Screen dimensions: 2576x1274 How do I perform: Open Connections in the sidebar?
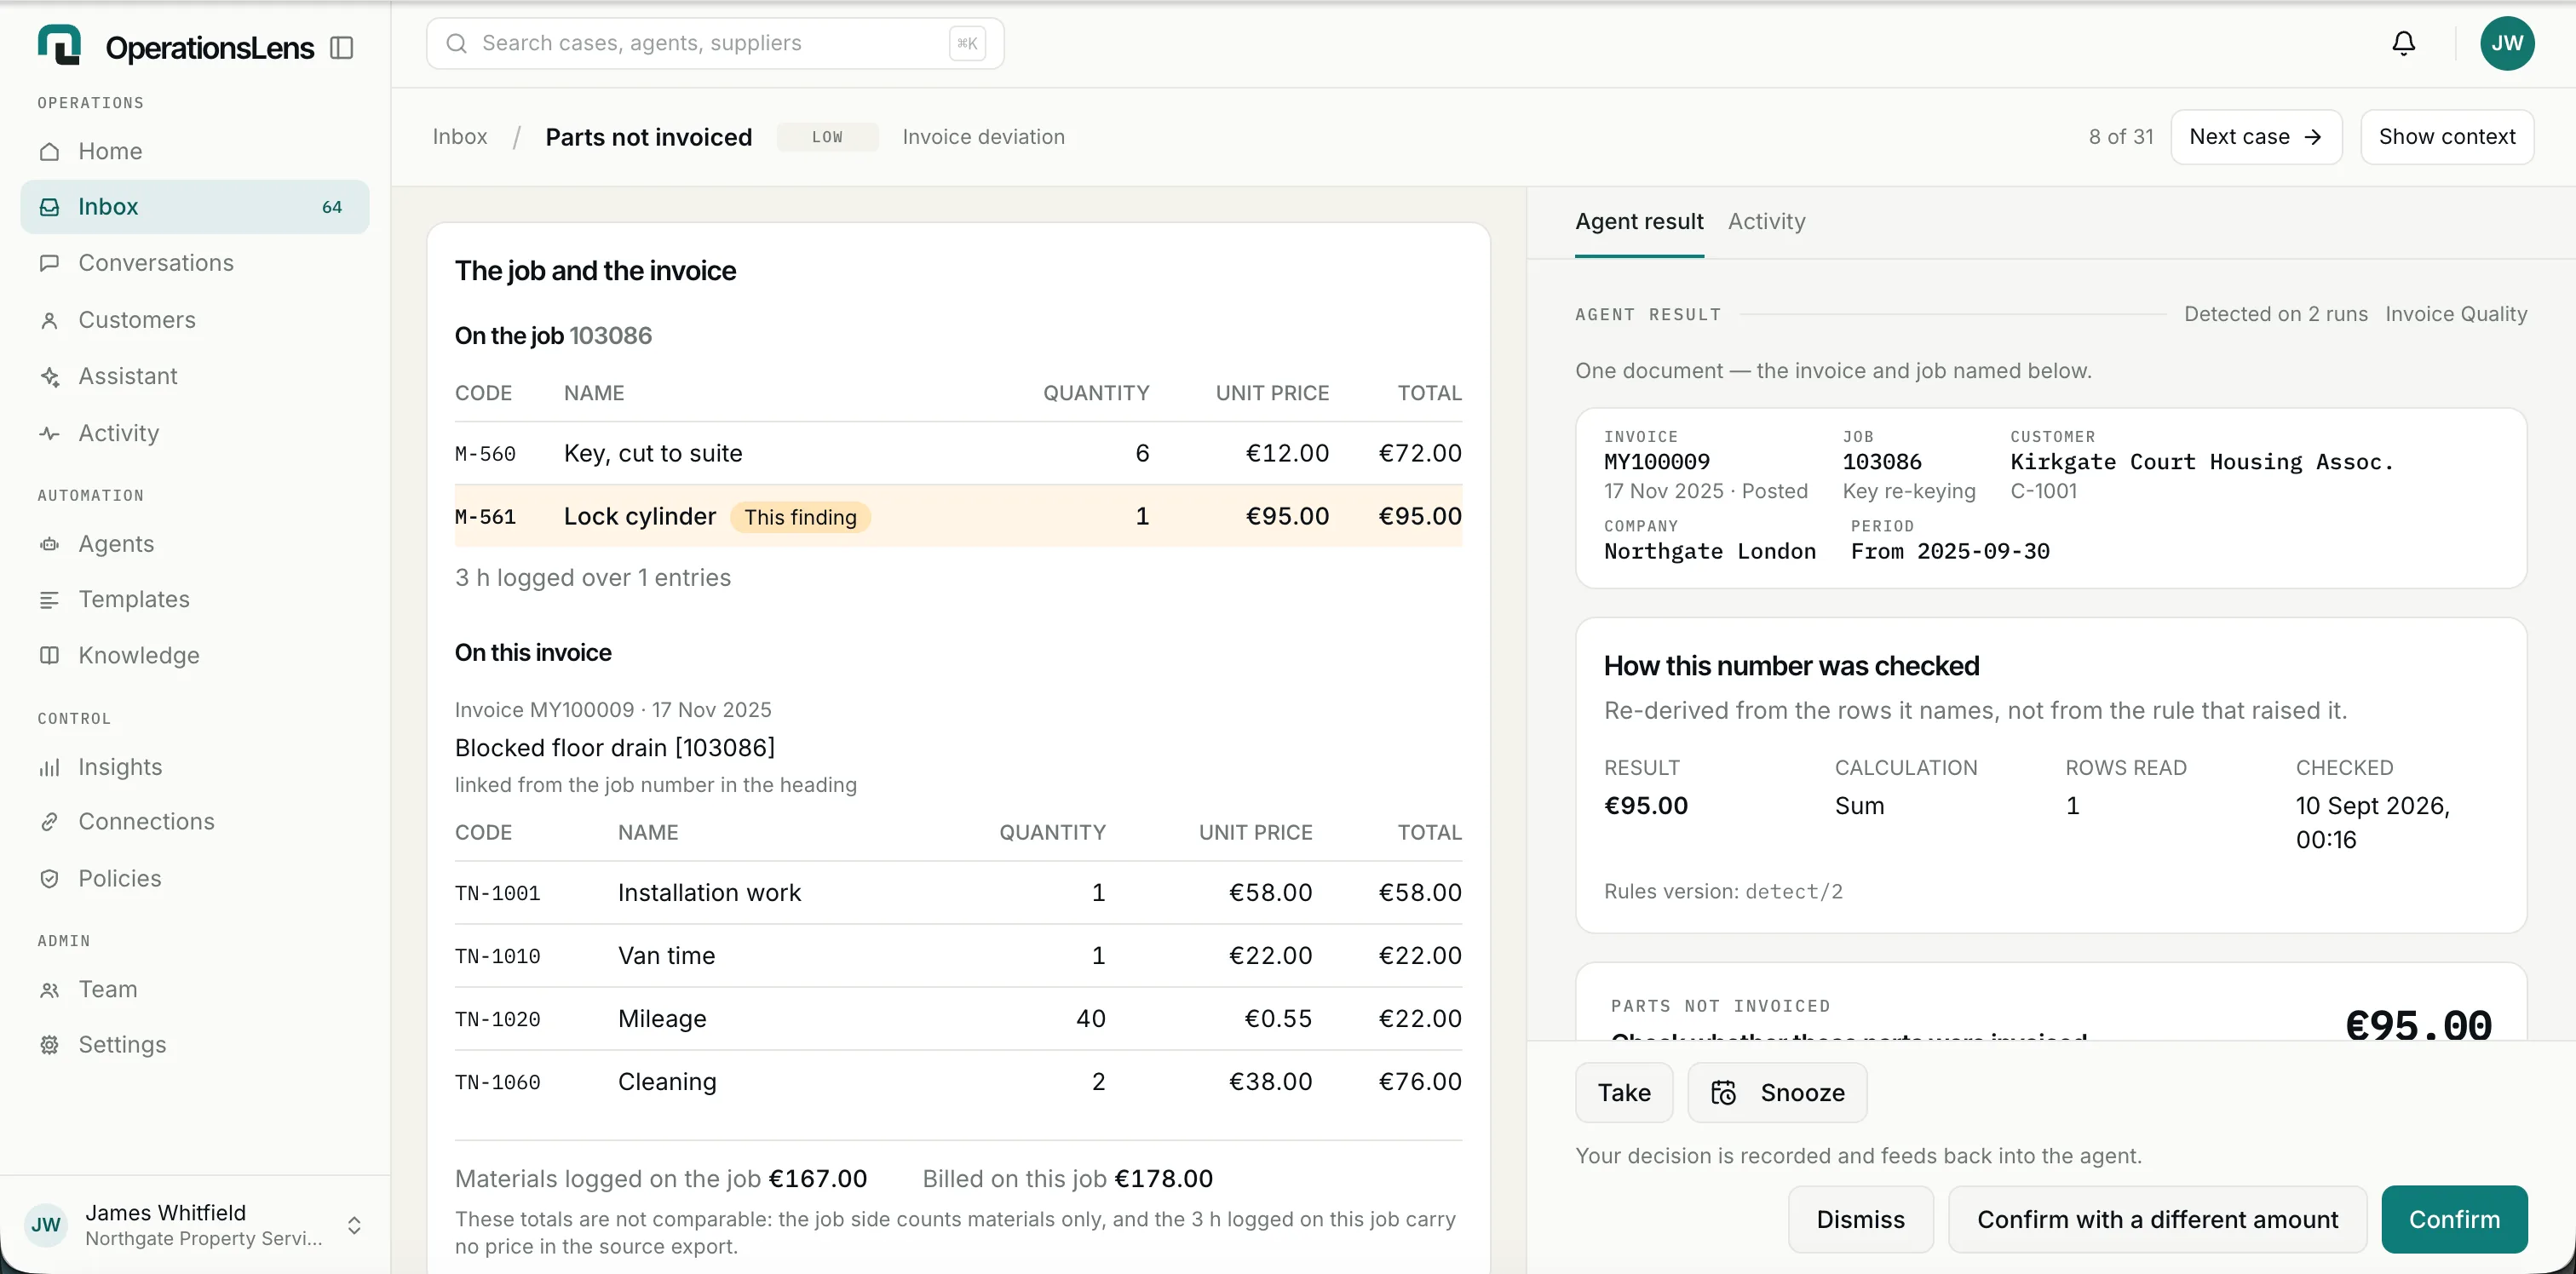click(x=194, y=821)
